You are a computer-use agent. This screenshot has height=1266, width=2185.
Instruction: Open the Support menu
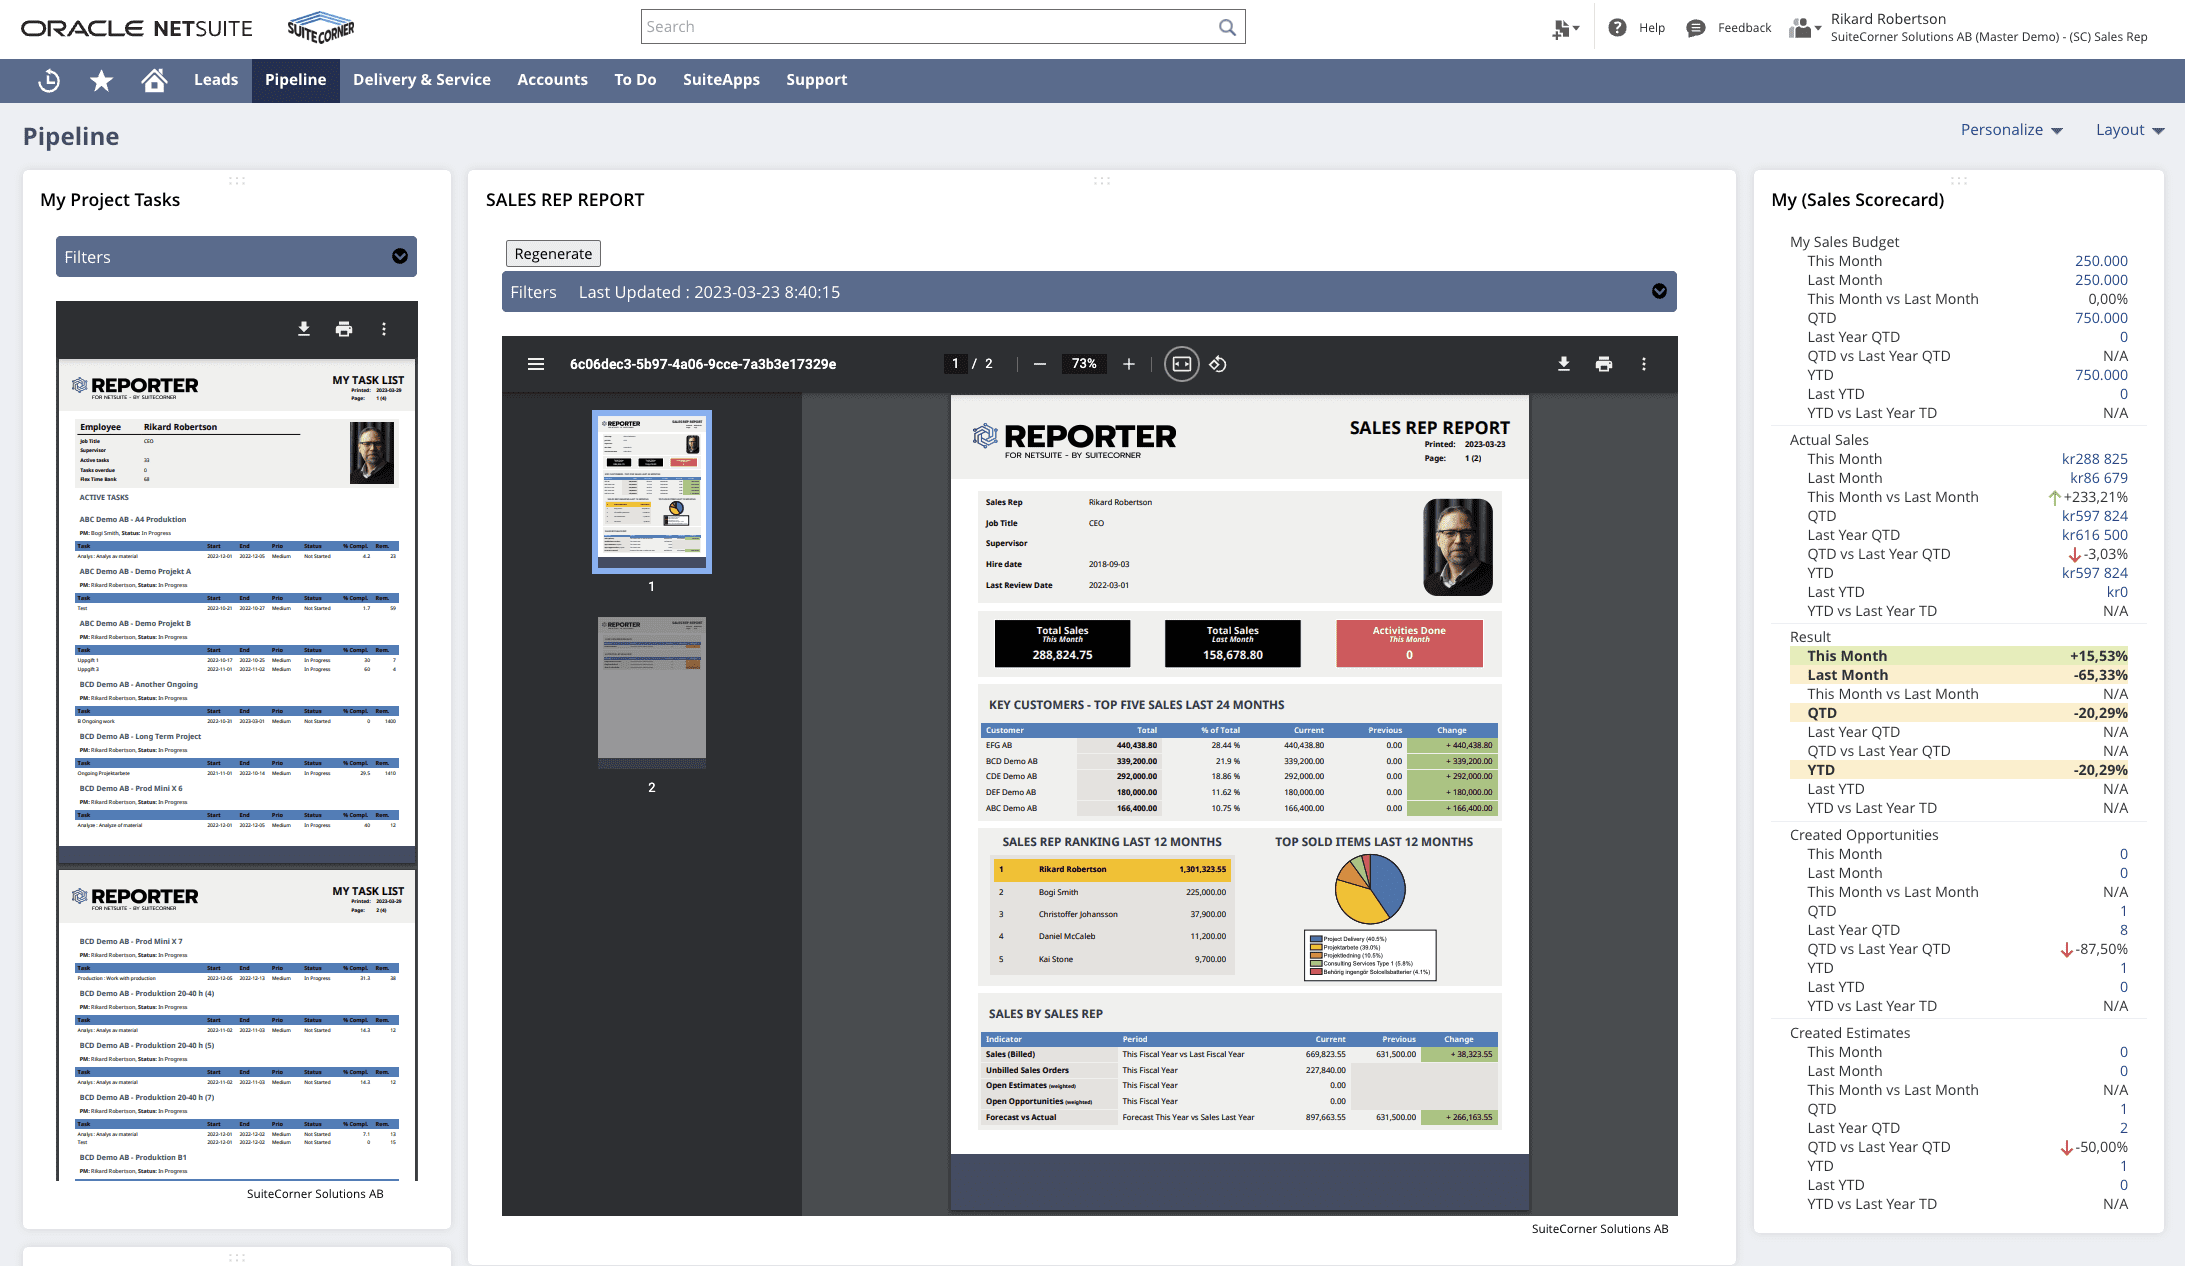816,80
